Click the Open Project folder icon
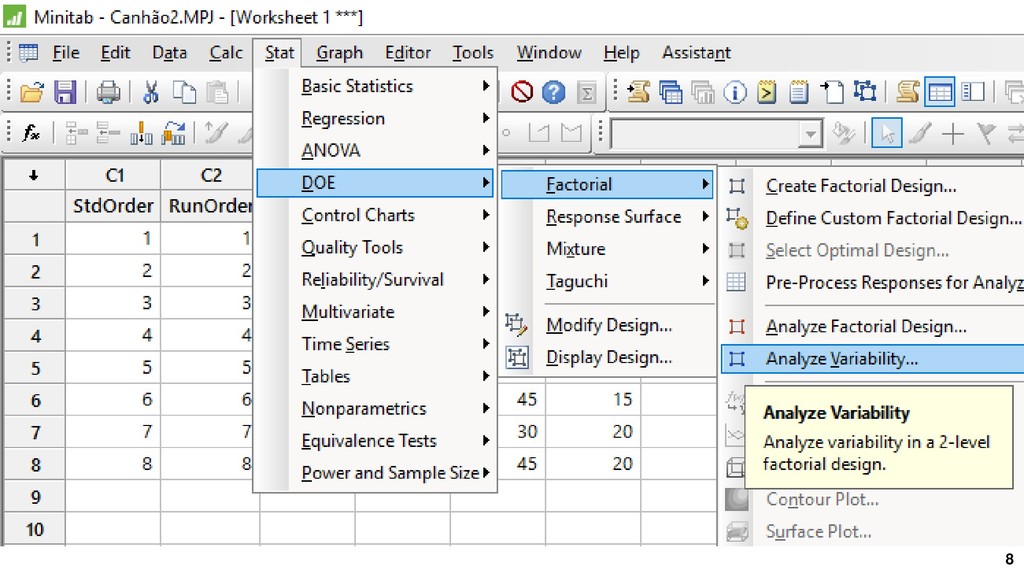Viewport: 1024px width, 576px height. click(31, 92)
